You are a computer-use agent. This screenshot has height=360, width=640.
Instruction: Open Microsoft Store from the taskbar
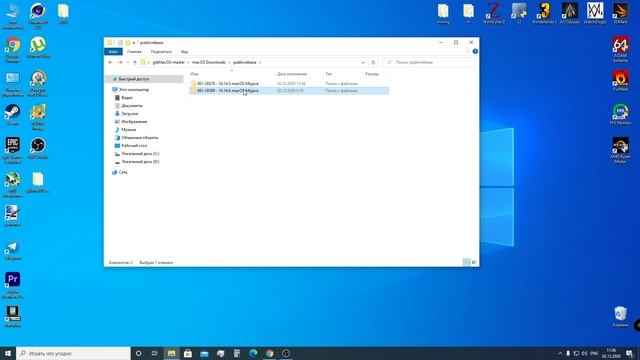pyautogui.click(x=188, y=353)
